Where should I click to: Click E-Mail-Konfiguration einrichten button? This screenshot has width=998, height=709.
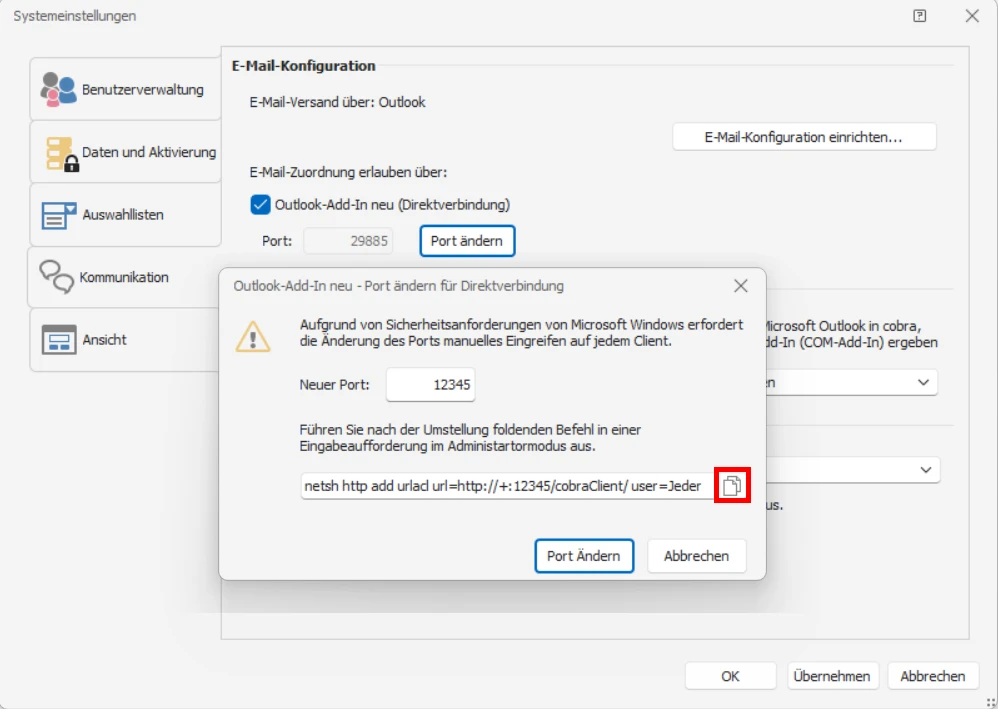[x=804, y=137]
